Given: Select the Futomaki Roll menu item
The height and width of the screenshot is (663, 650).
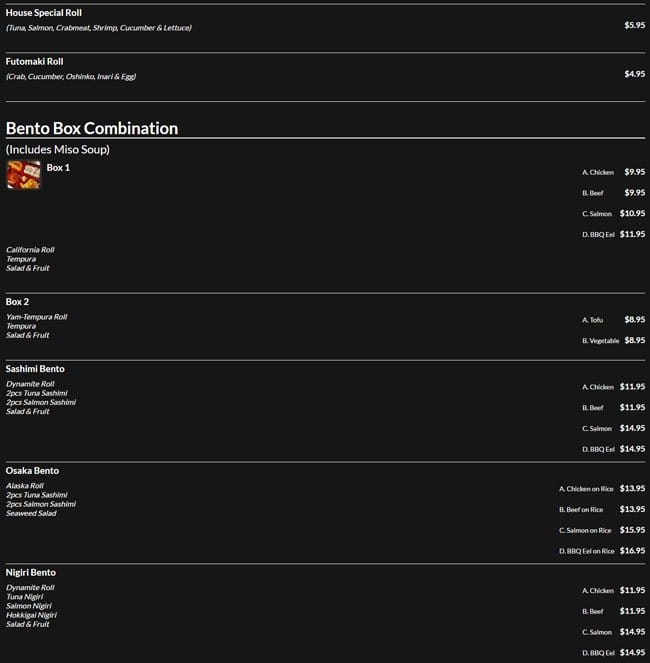Looking at the screenshot, I should pyautogui.click(x=35, y=61).
